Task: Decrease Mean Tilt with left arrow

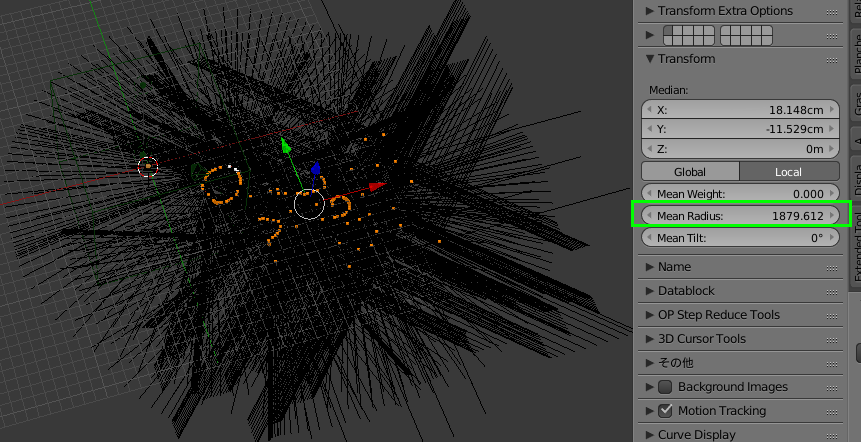Action: tap(650, 238)
